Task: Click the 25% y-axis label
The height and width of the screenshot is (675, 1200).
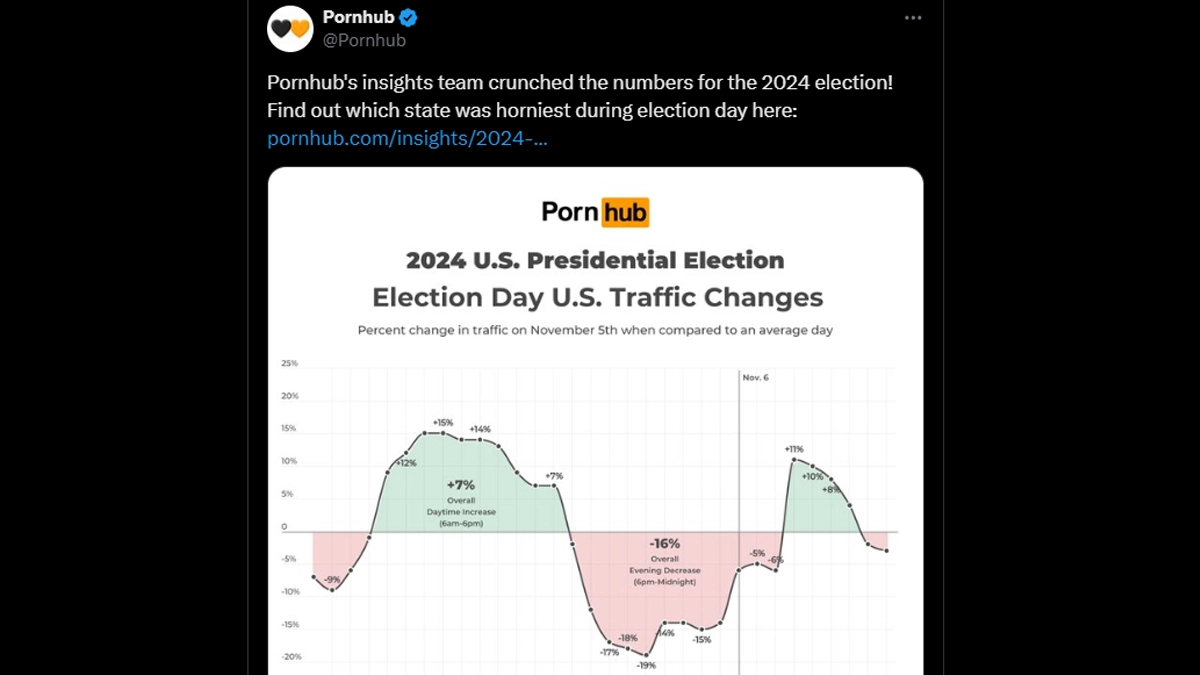Action: (x=289, y=363)
